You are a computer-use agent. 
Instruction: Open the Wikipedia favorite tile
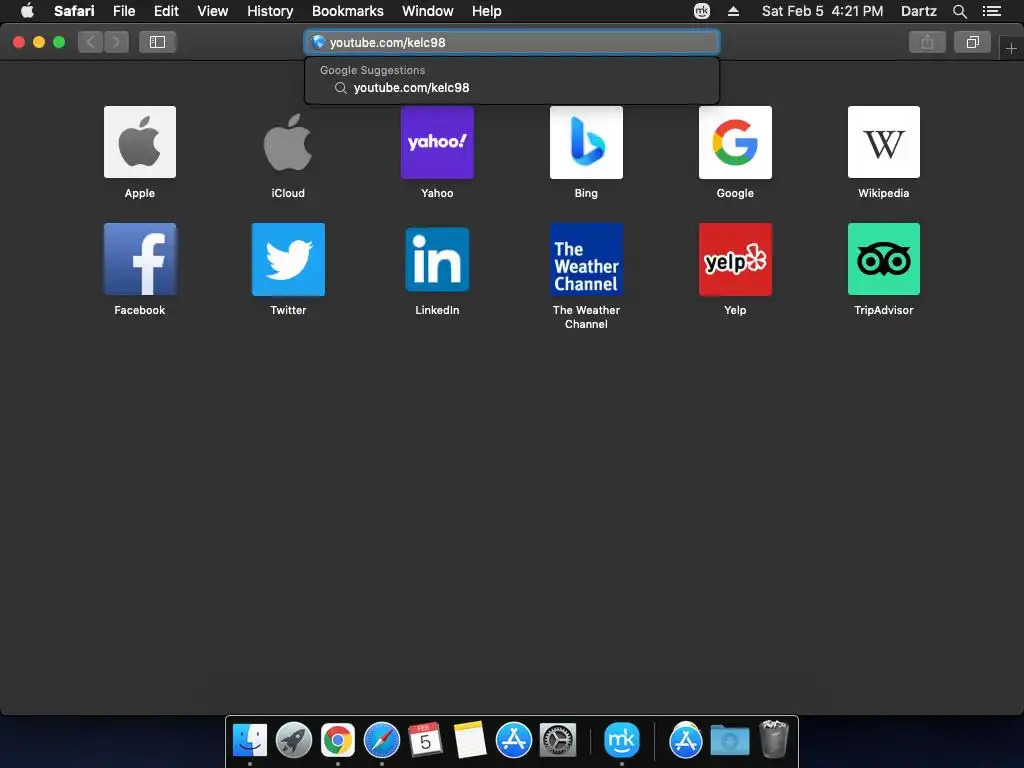pyautogui.click(x=884, y=142)
